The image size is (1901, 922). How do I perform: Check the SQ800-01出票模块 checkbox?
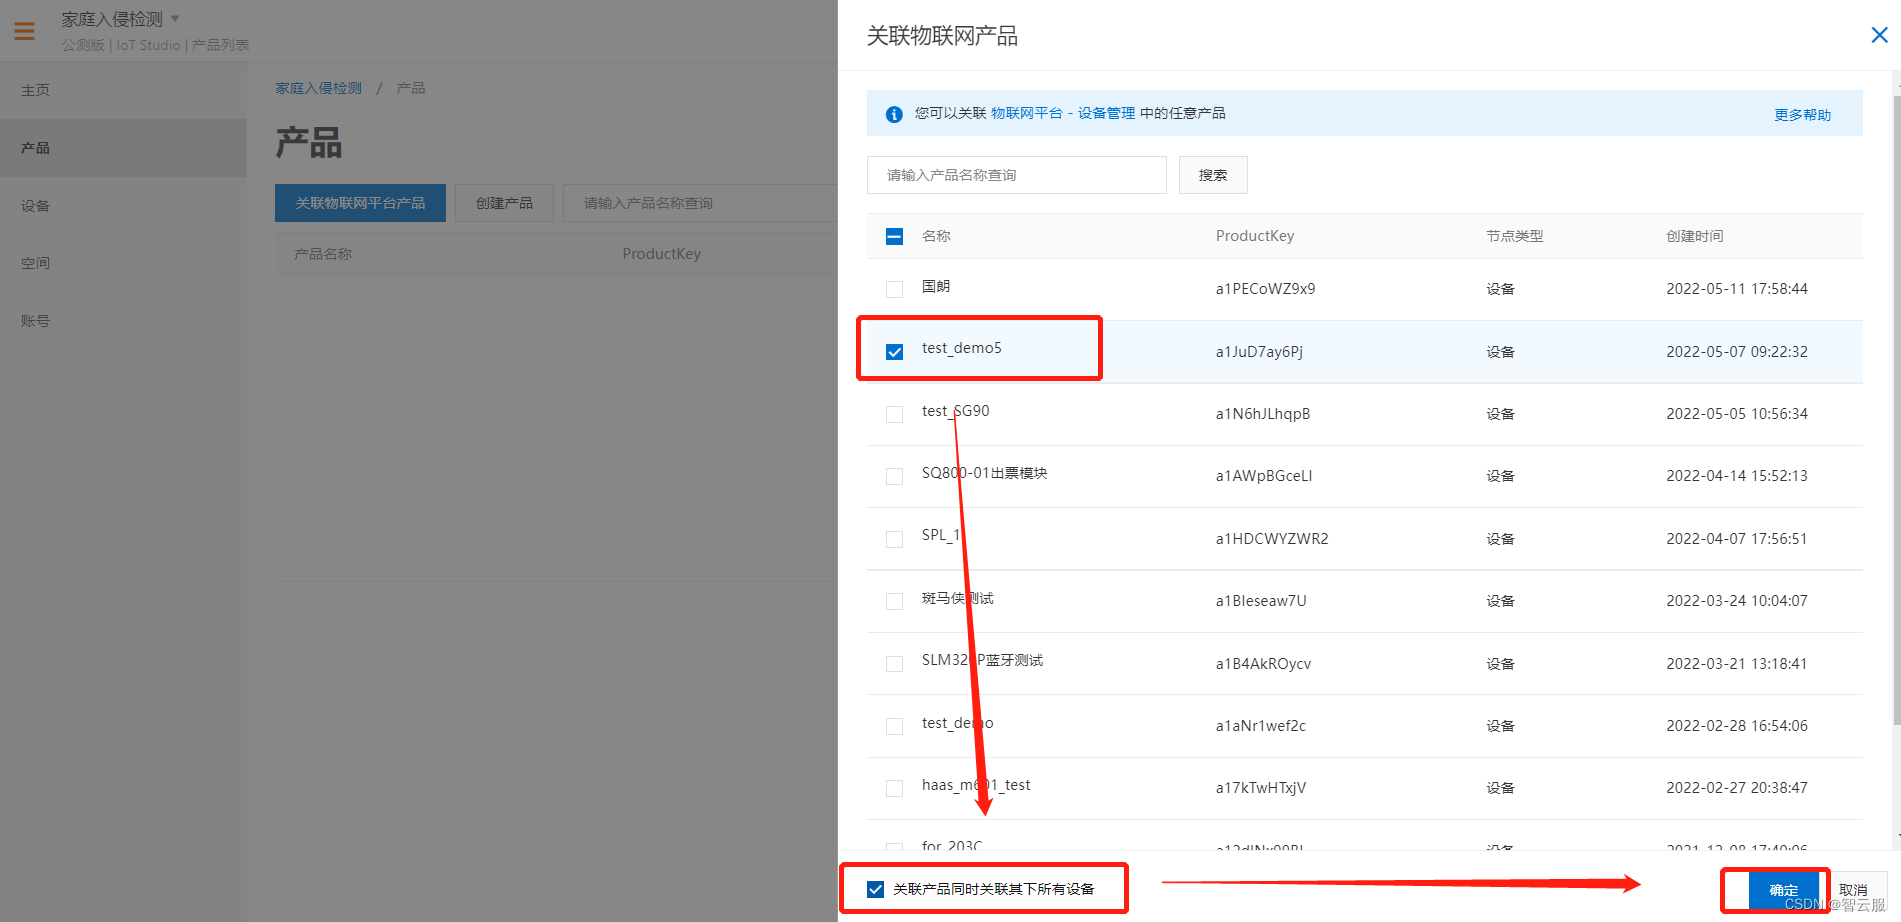pos(894,476)
